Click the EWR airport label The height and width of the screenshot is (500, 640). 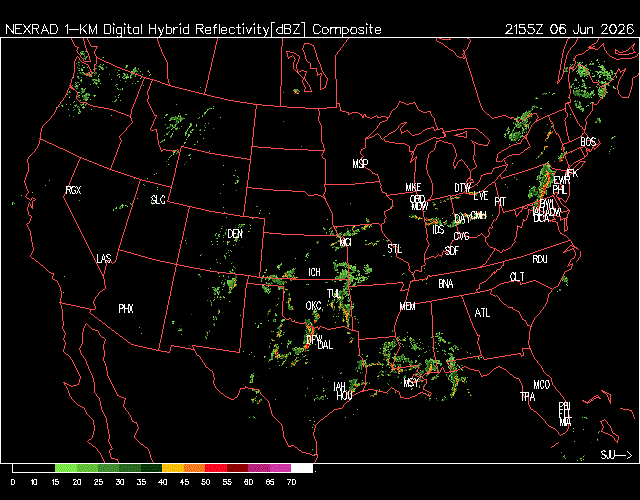pyautogui.click(x=562, y=180)
